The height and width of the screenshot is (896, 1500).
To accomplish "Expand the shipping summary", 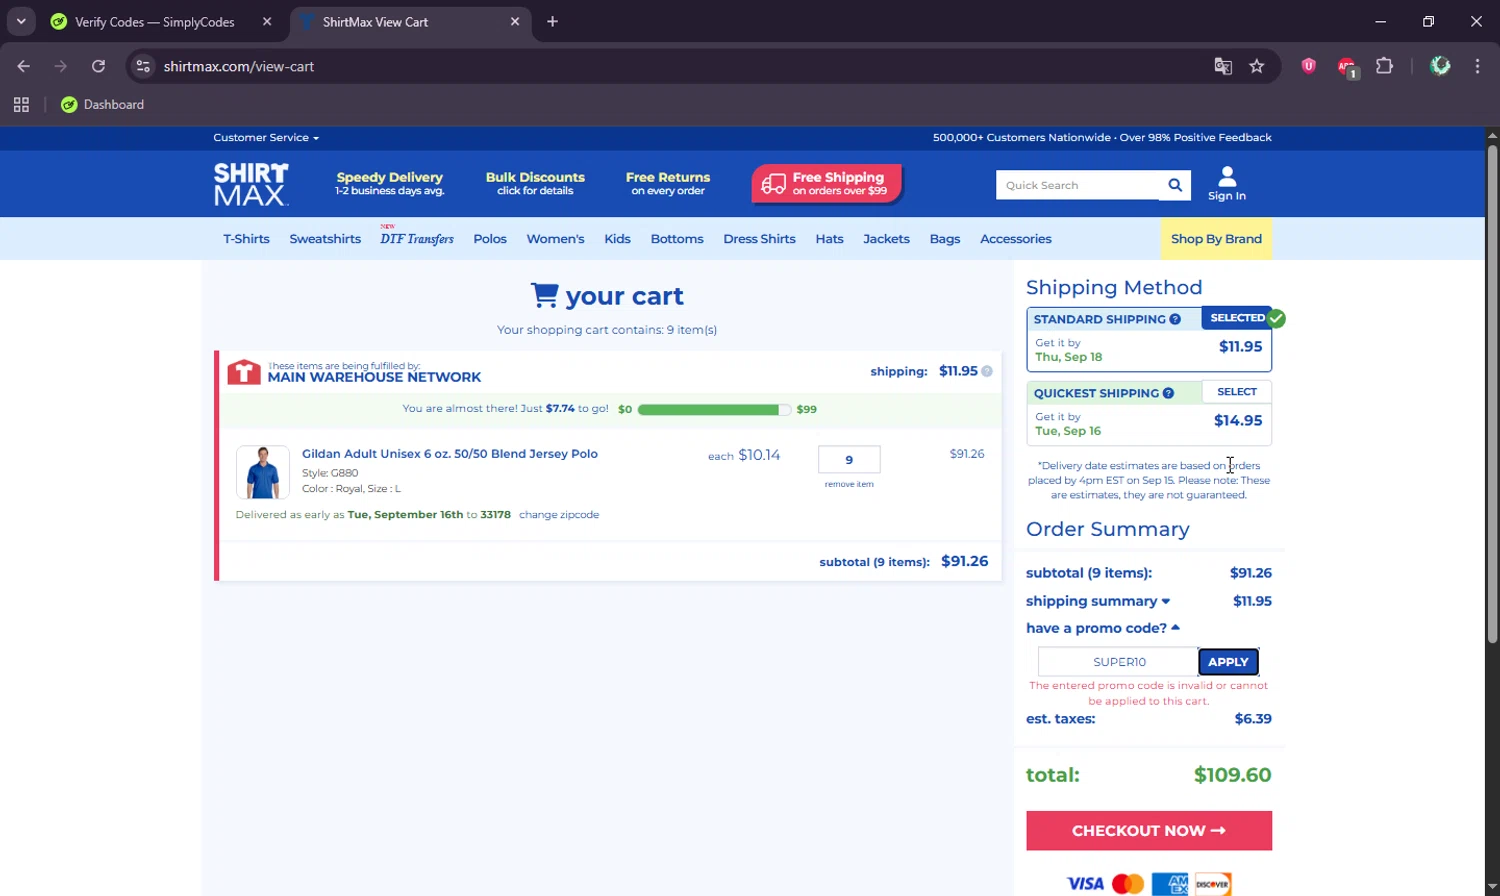I will 1098,601.
